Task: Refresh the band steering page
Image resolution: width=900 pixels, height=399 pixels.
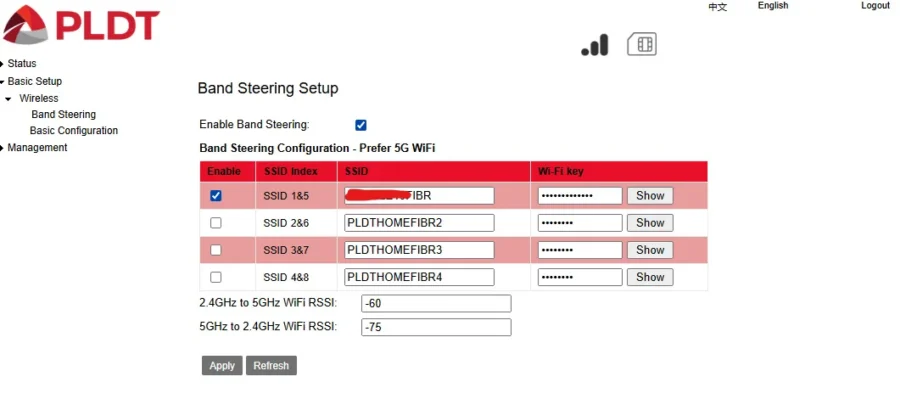Action: [x=271, y=366]
